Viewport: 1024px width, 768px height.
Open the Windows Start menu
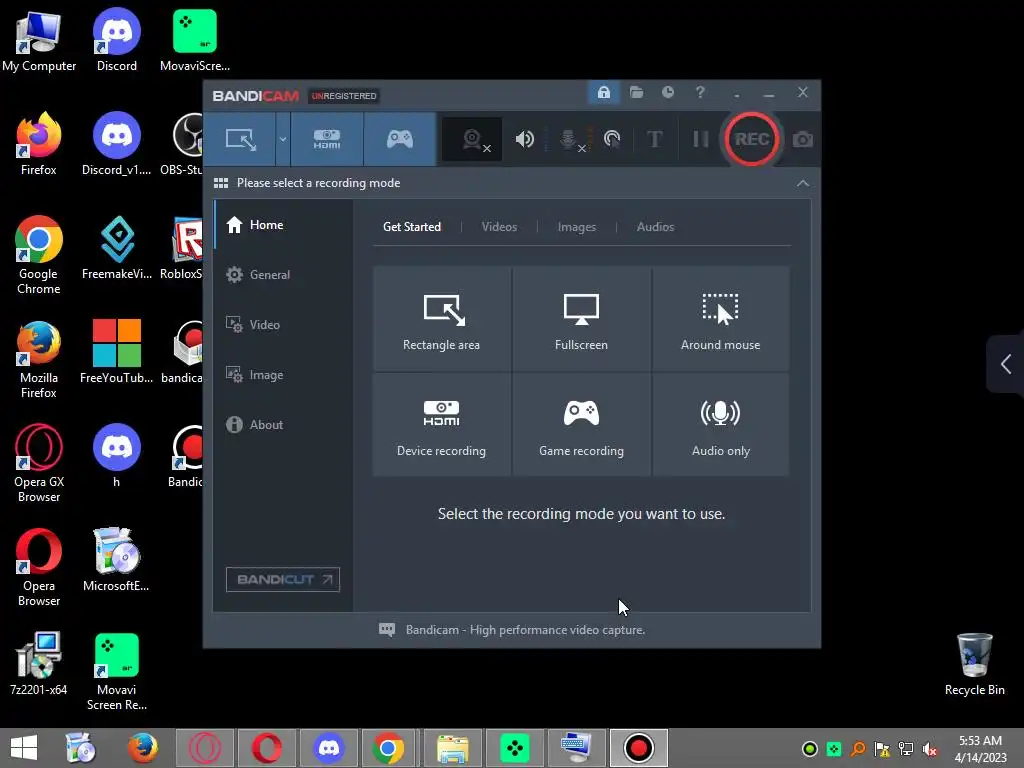[x=24, y=748]
